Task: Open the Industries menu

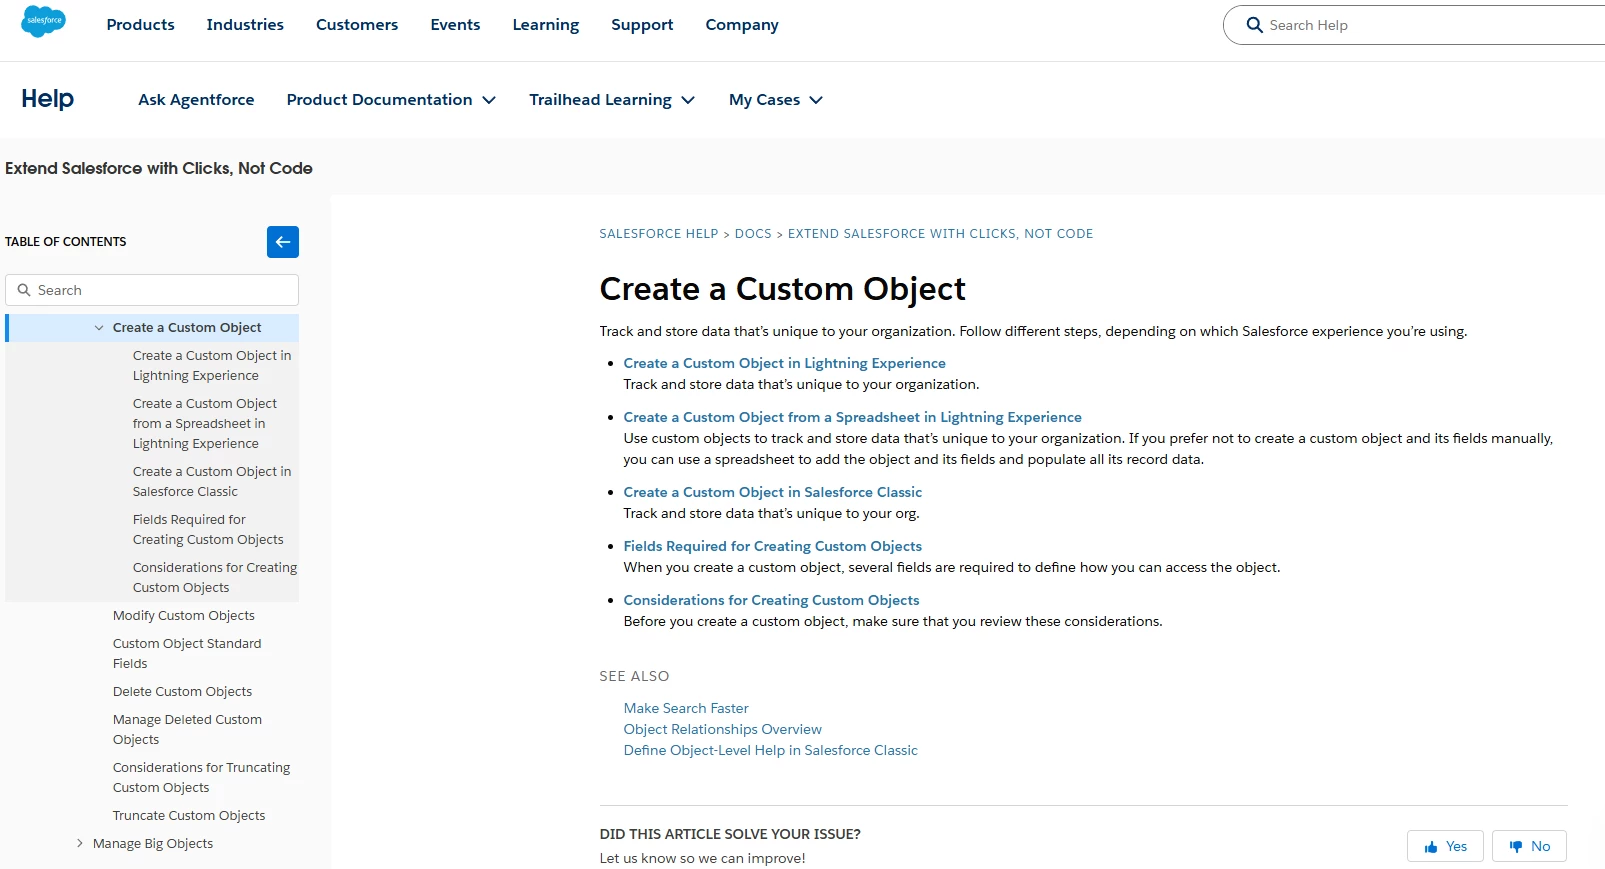Action: pyautogui.click(x=245, y=25)
